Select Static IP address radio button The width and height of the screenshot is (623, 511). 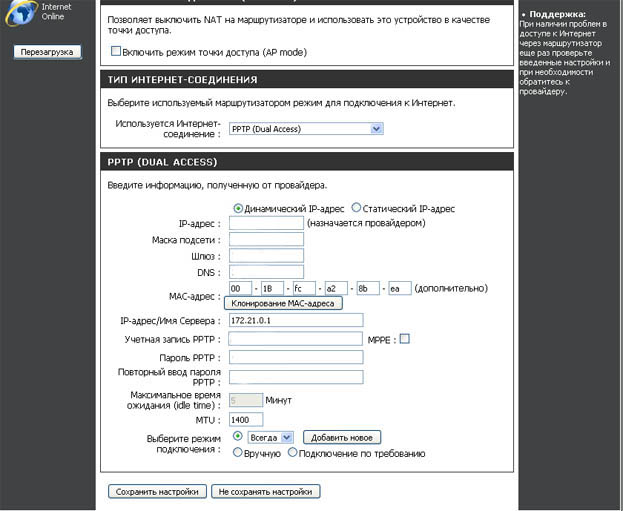click(357, 209)
